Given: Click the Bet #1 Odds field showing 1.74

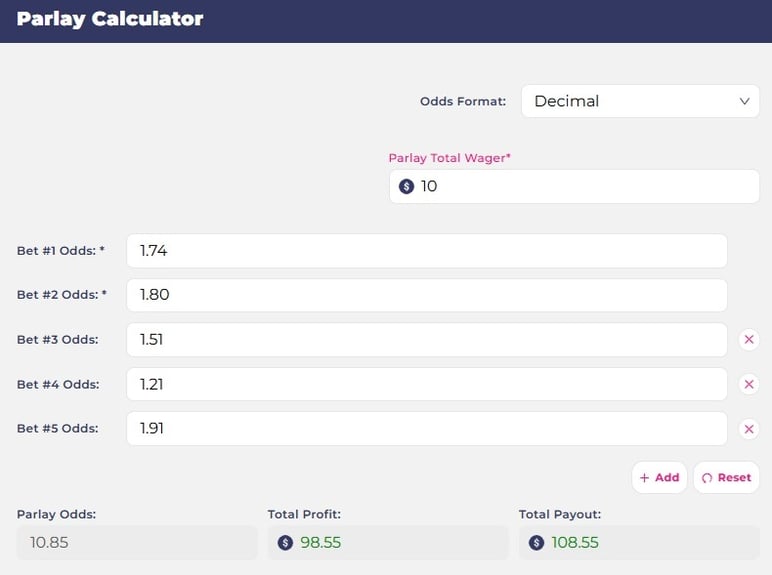Looking at the screenshot, I should [426, 251].
